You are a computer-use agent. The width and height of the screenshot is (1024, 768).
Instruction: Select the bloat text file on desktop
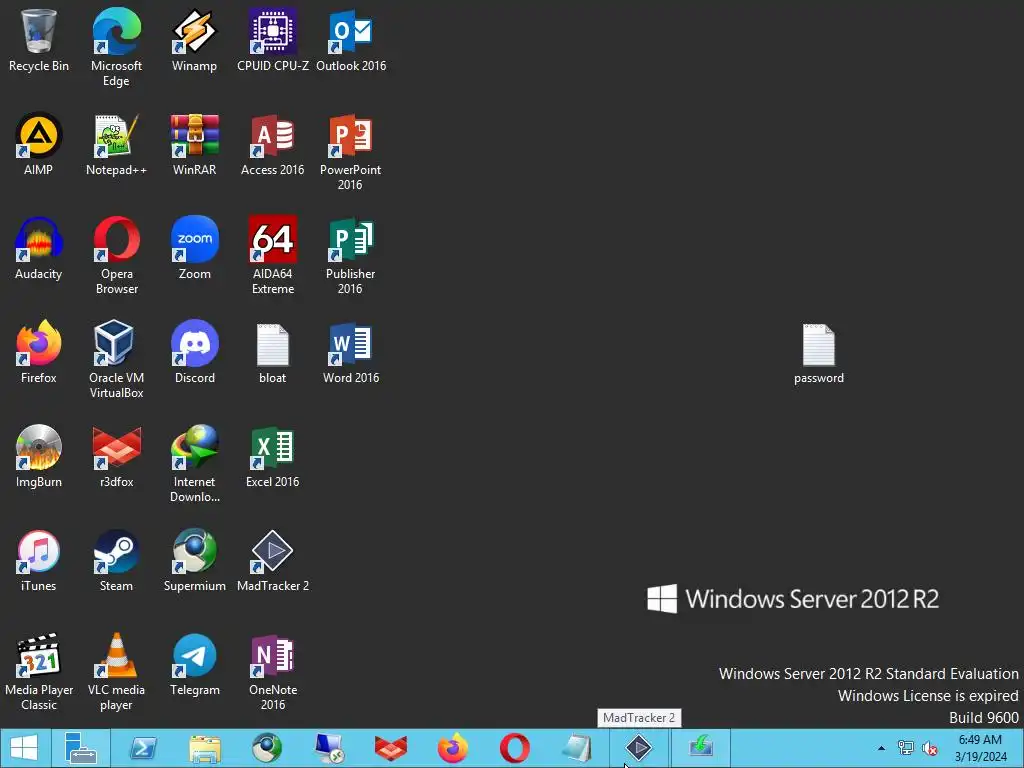[272, 352]
